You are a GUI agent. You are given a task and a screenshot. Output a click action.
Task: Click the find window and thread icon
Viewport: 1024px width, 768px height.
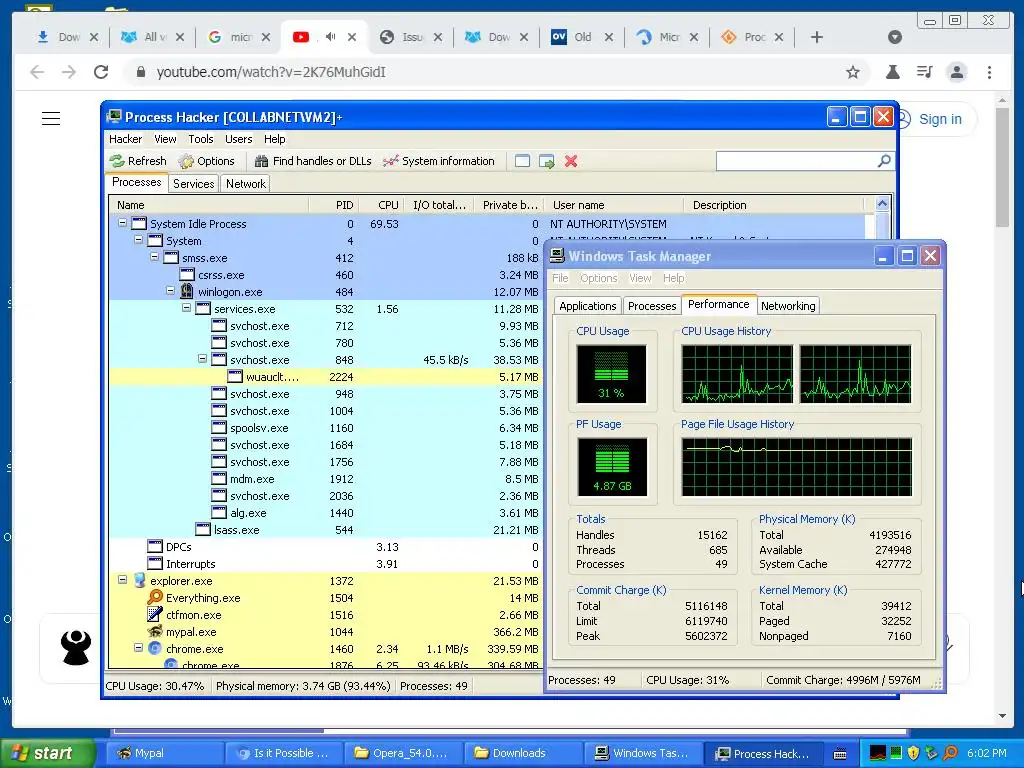(547, 161)
